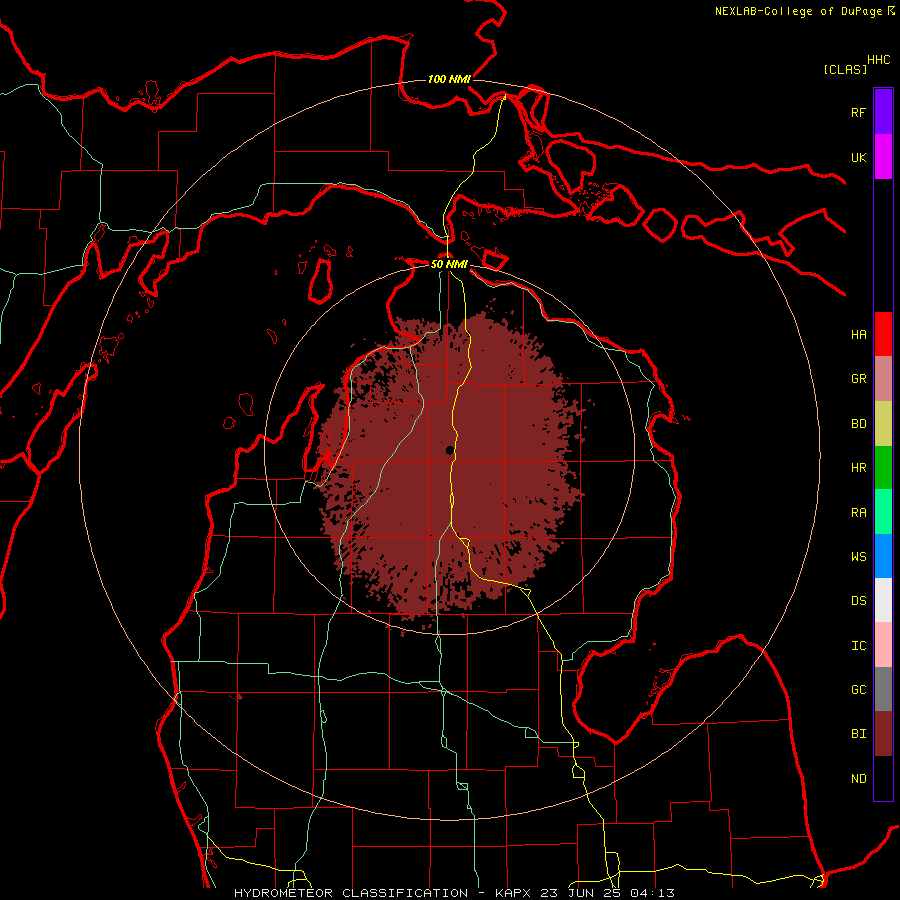Click the WS legend label
Image resolution: width=900 pixels, height=900 pixels.
(858, 556)
